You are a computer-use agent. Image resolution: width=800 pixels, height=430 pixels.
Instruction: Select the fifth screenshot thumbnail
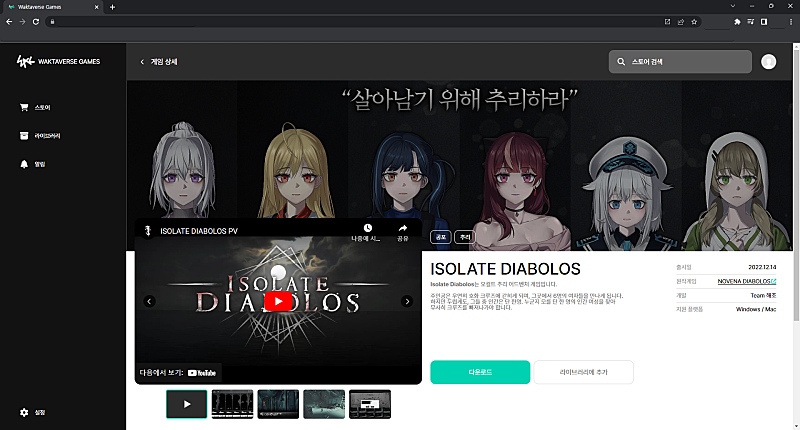pos(370,404)
